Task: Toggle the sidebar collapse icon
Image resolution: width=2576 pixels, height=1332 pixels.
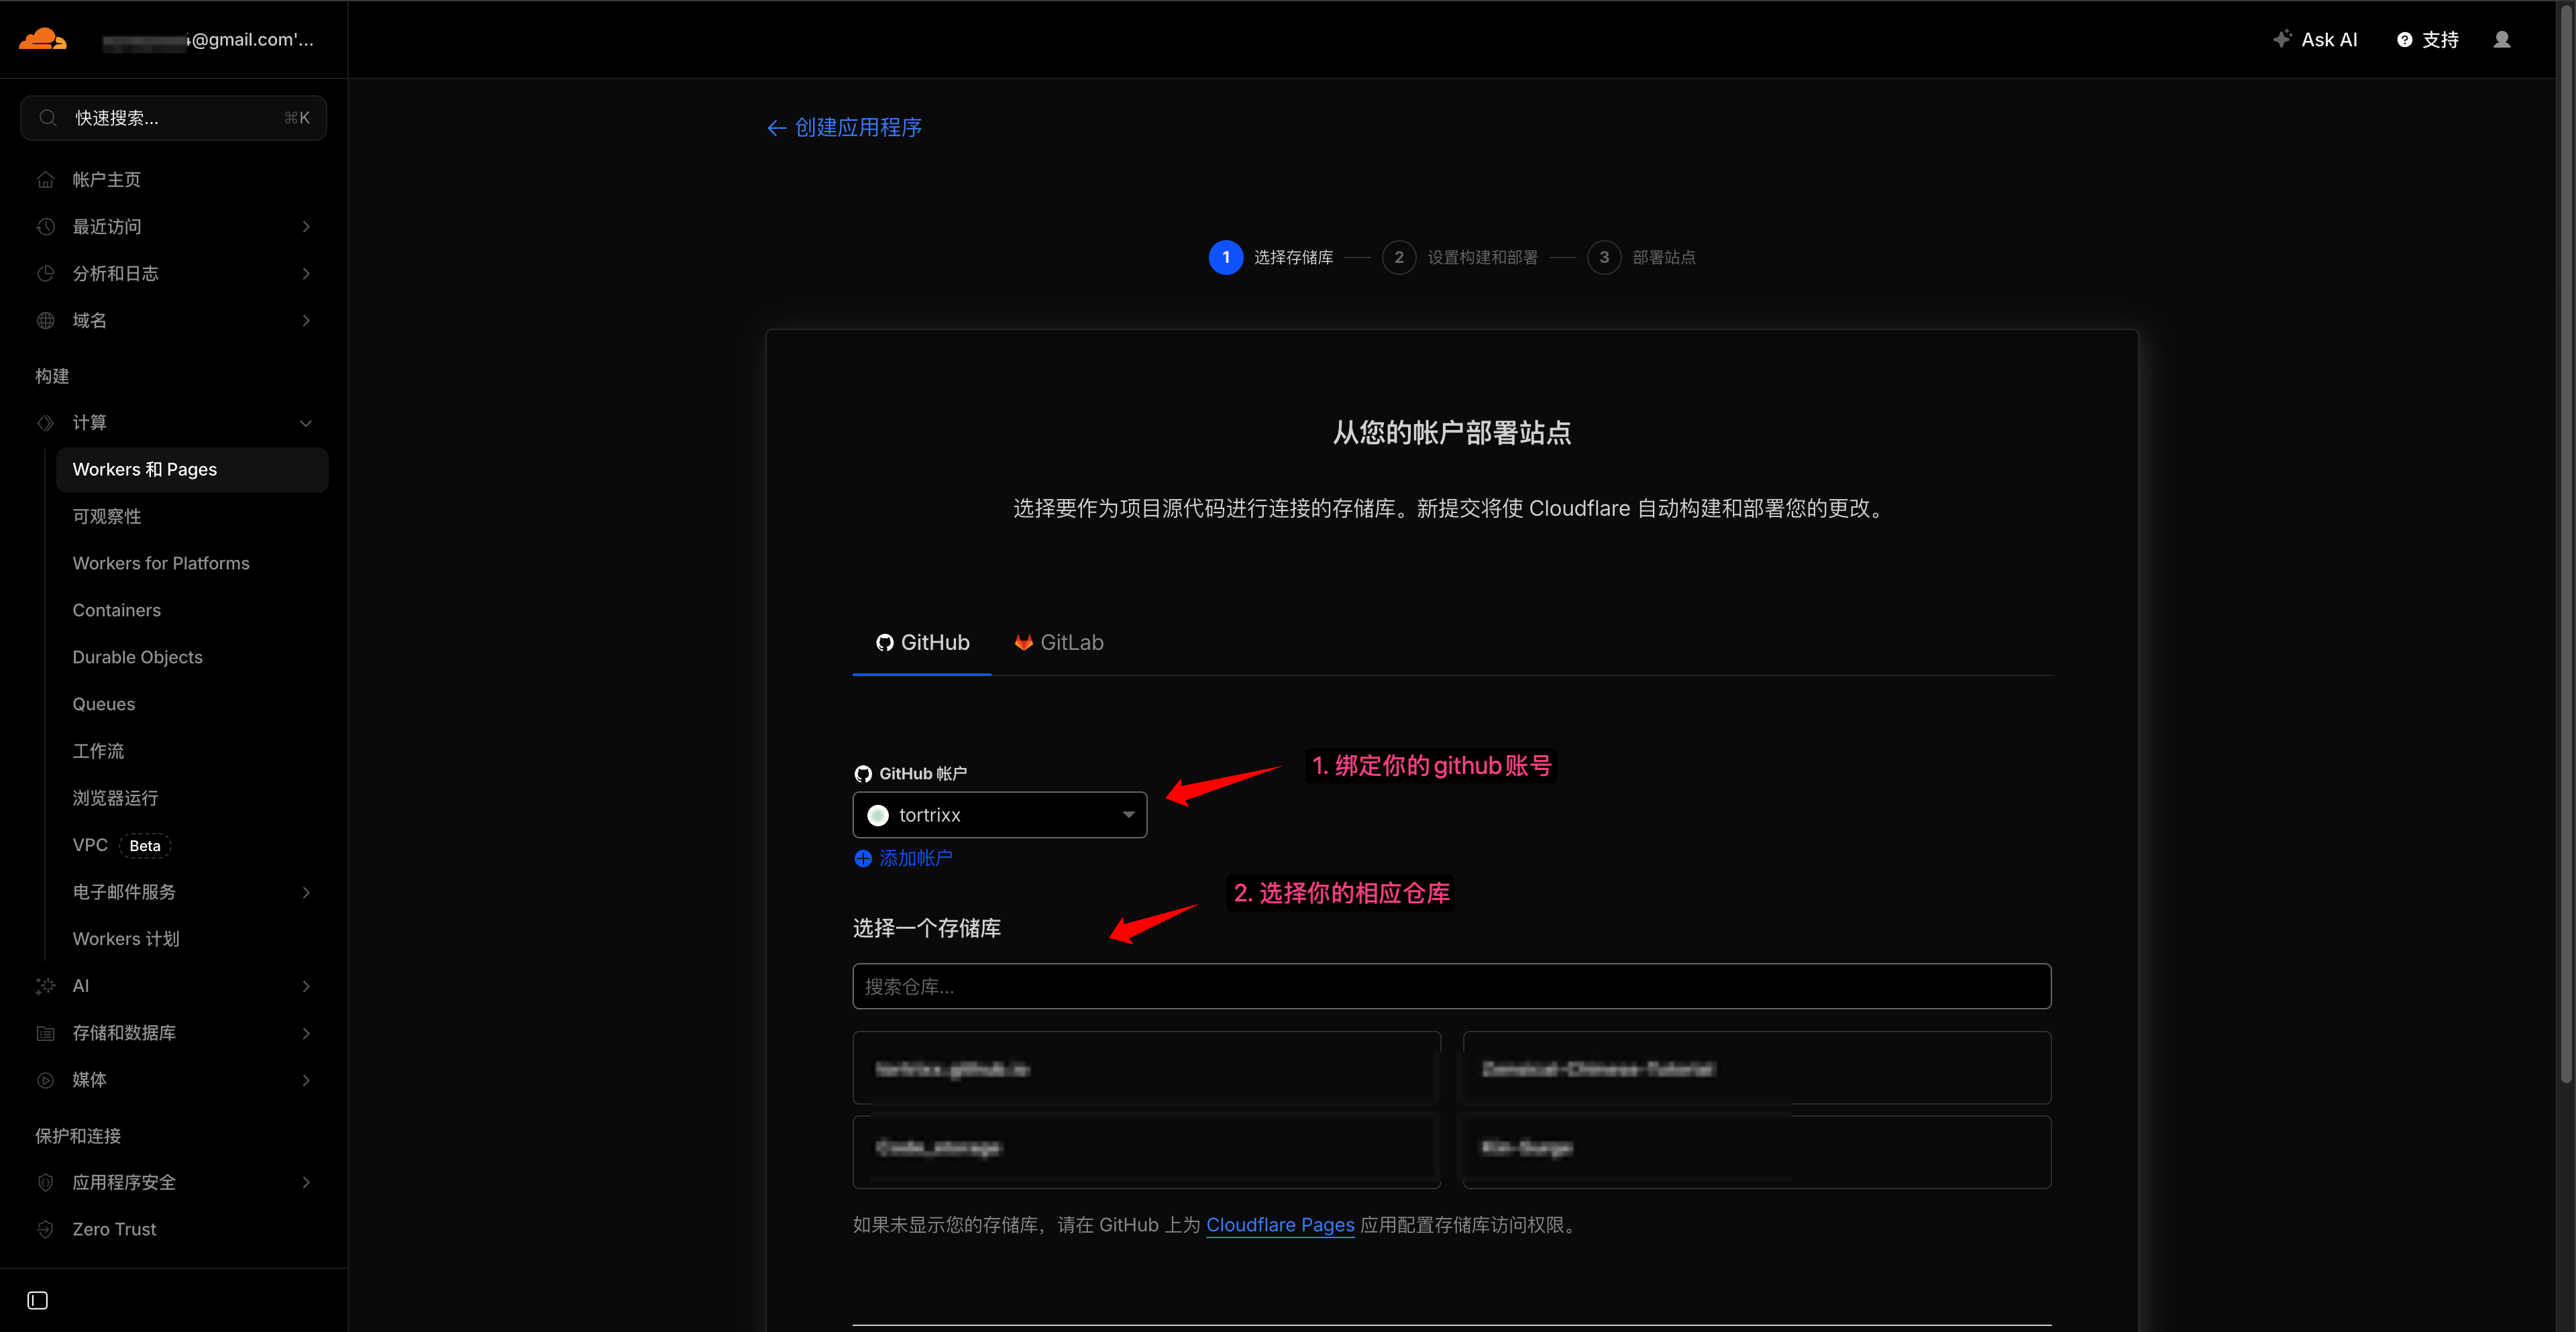Action: pyautogui.click(x=37, y=1300)
